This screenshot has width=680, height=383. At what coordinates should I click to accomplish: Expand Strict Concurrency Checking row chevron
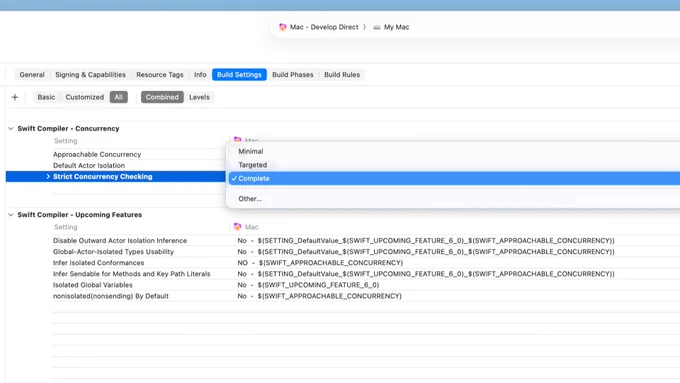pos(48,177)
